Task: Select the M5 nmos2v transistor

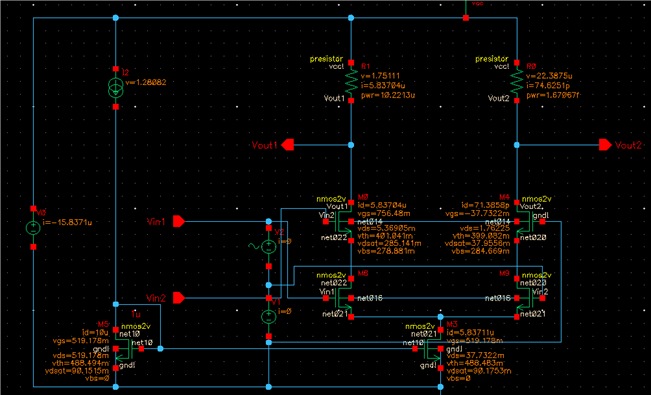Action: pyautogui.click(x=126, y=349)
